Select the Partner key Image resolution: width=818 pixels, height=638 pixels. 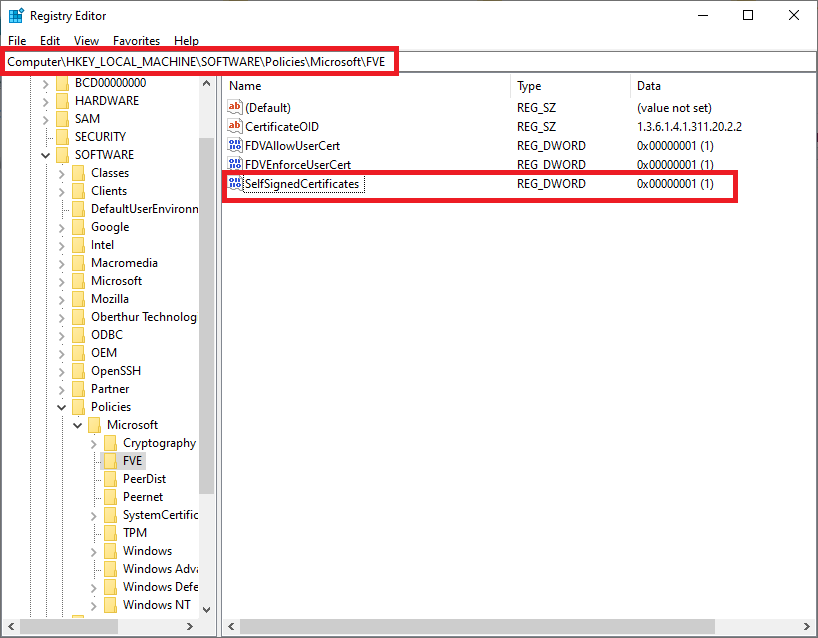[x=110, y=389]
